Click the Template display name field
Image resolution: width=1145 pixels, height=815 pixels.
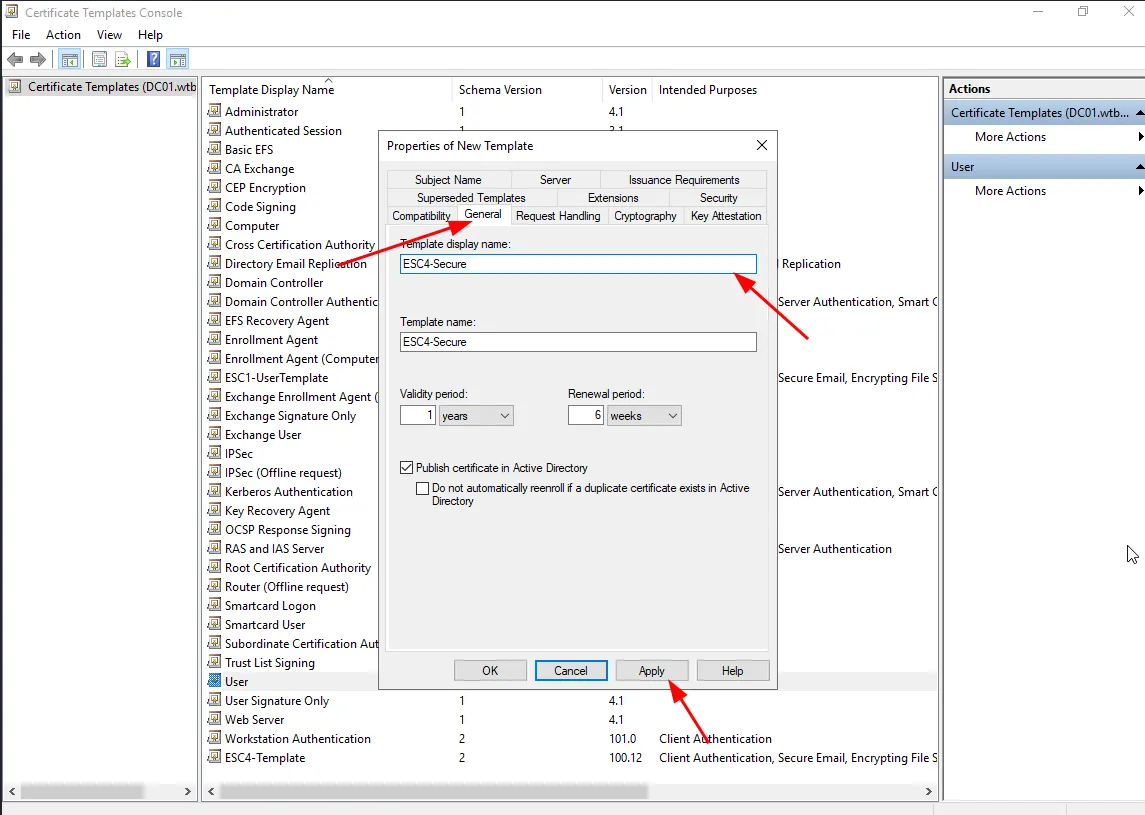click(x=578, y=264)
